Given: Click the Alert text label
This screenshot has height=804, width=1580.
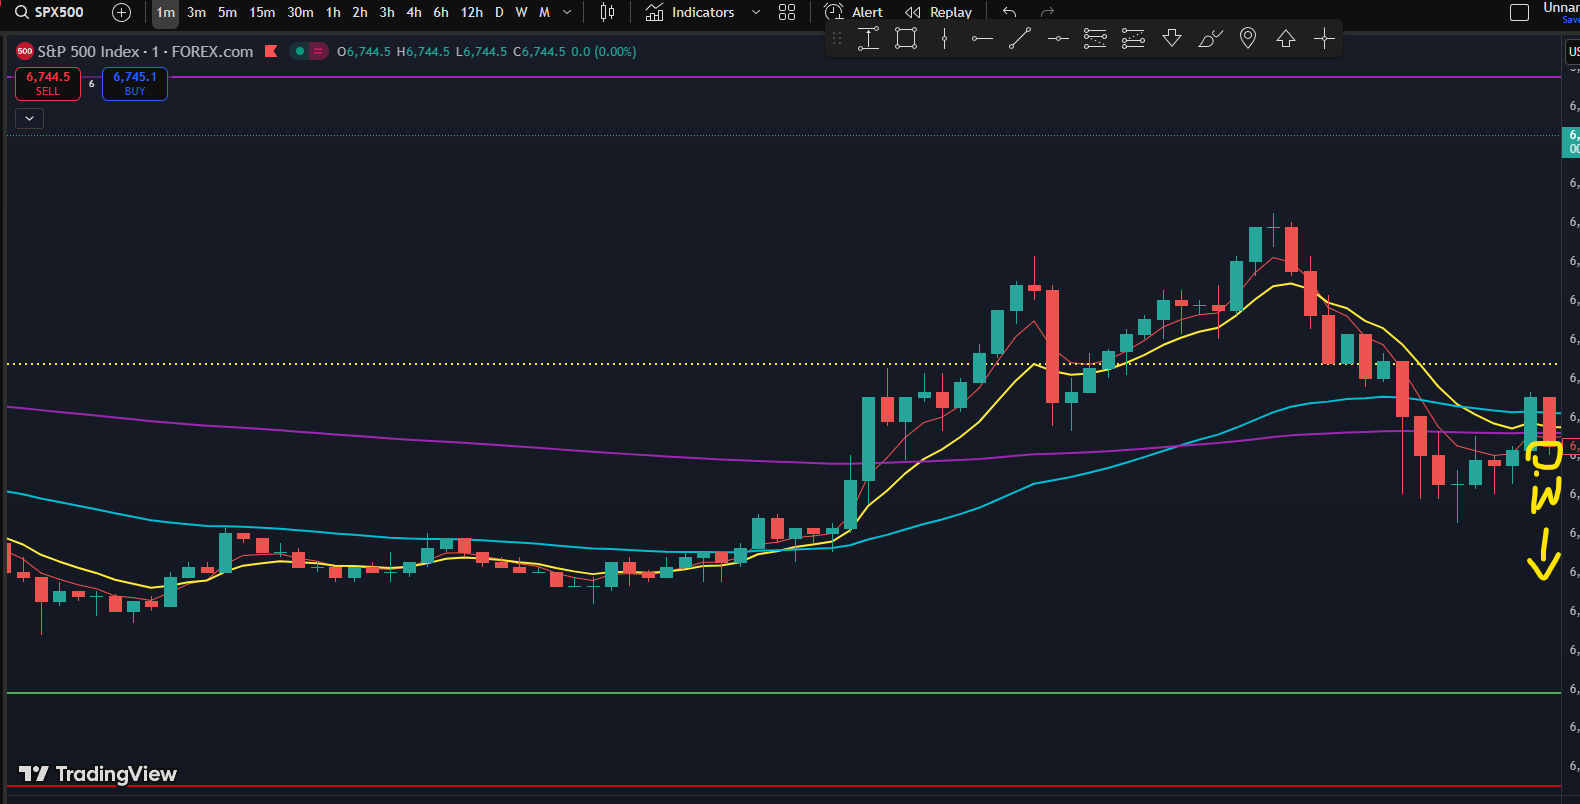Looking at the screenshot, I should [x=867, y=13].
